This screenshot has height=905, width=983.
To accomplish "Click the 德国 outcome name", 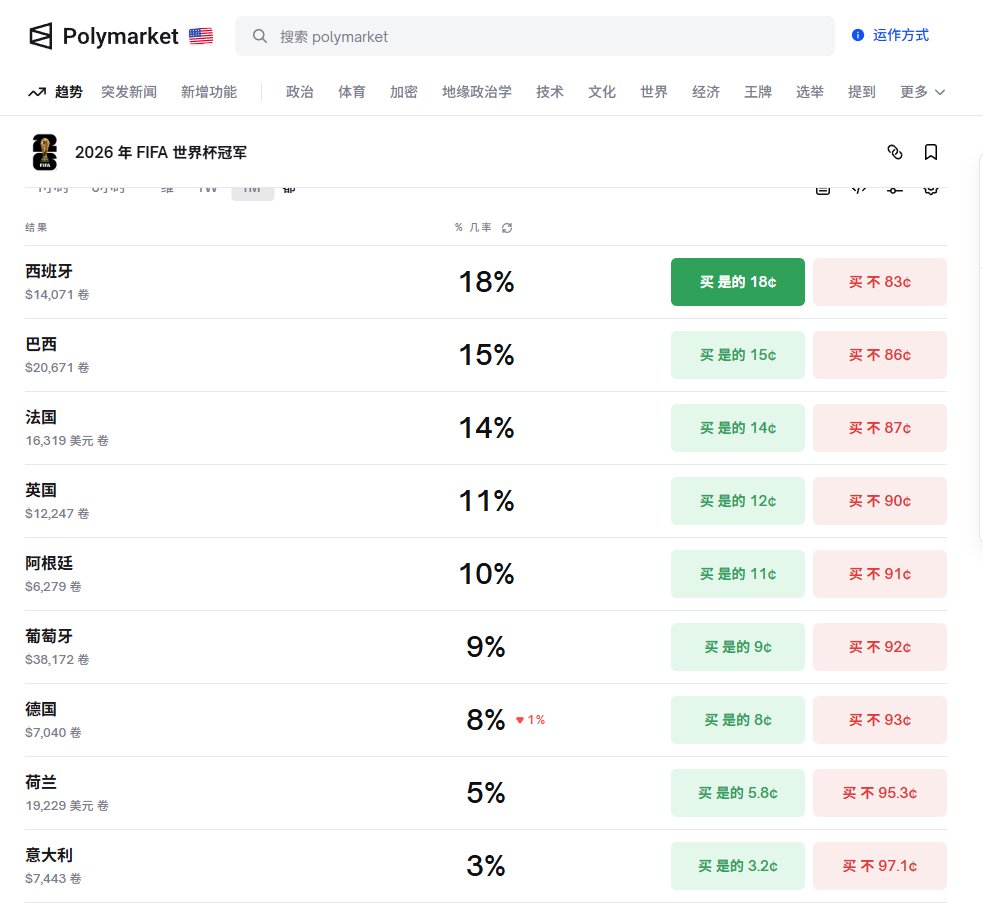I will [41, 709].
